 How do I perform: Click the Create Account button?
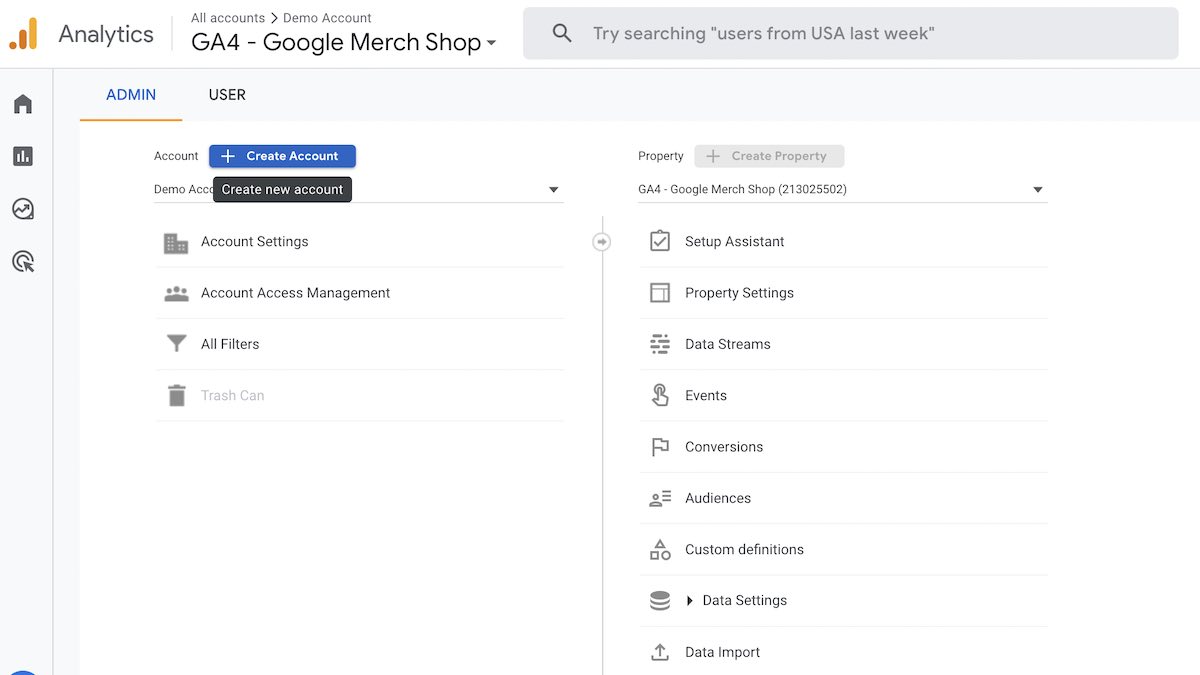(282, 156)
